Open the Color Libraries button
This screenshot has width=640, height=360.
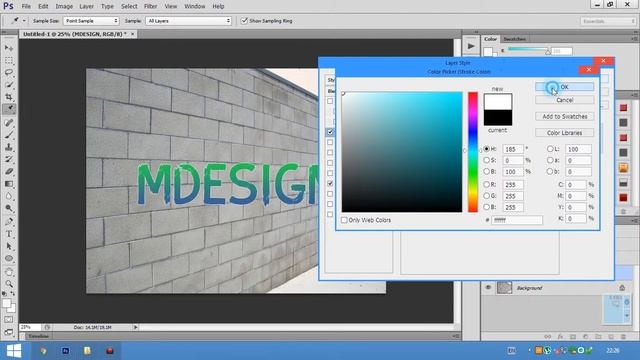pyautogui.click(x=564, y=133)
